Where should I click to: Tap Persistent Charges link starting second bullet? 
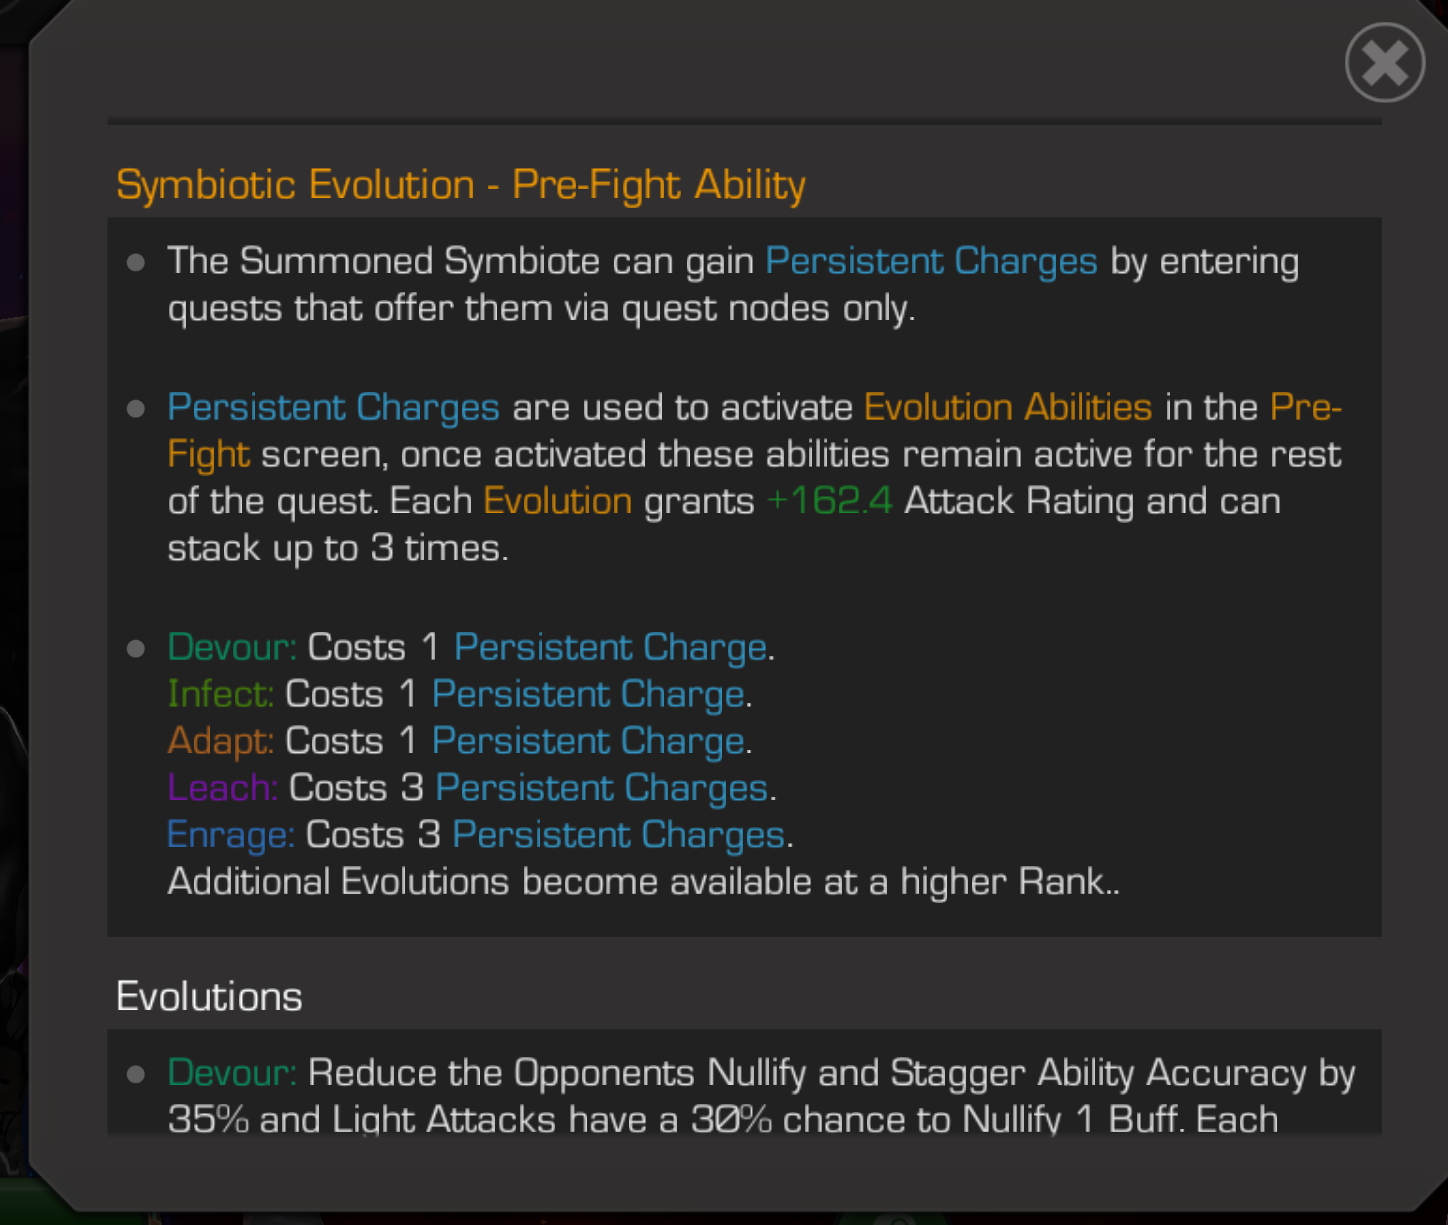click(x=333, y=407)
